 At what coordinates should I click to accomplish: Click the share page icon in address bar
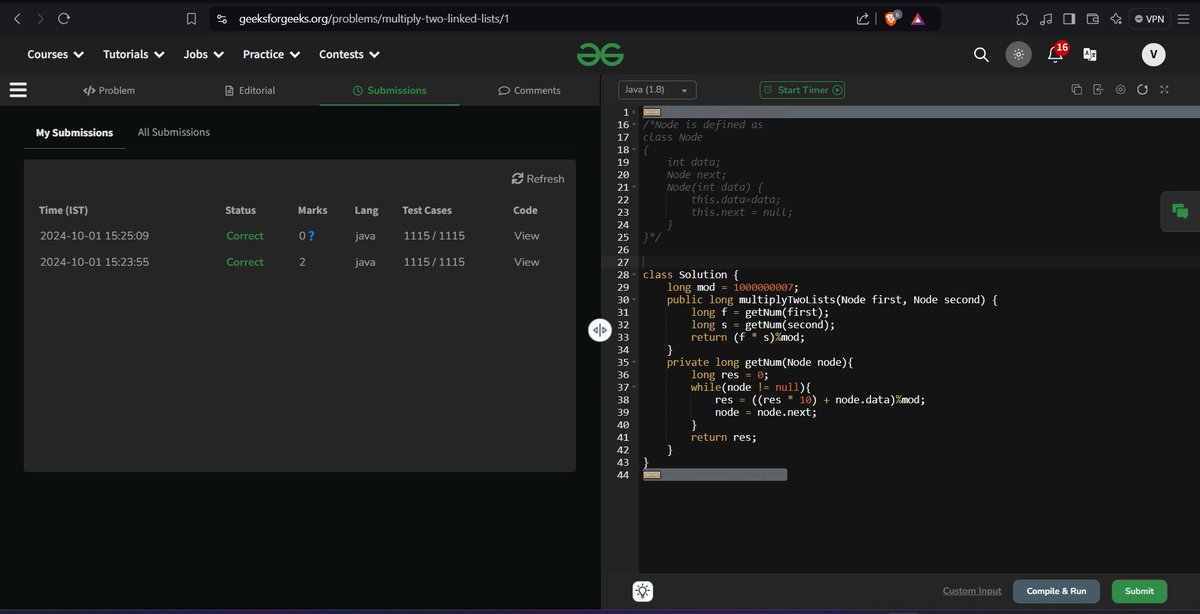(x=863, y=19)
